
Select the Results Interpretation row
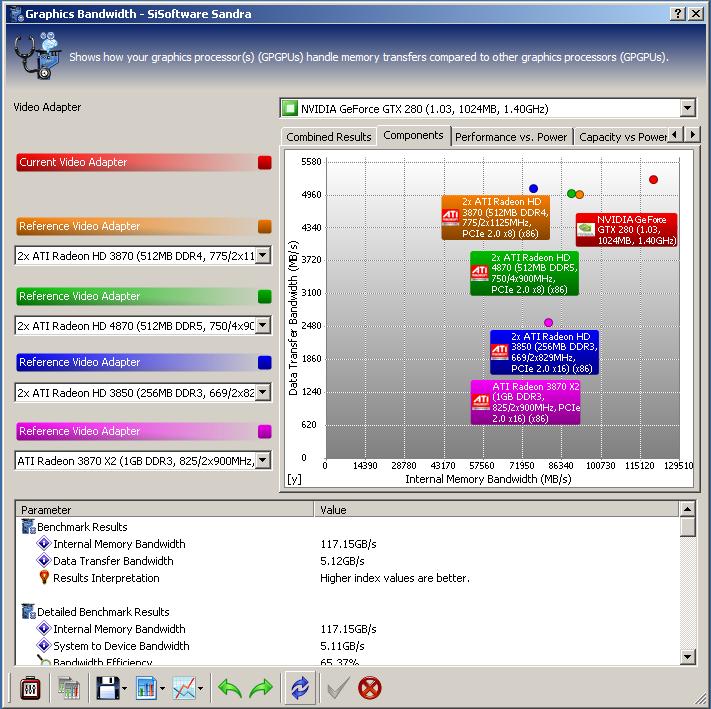pyautogui.click(x=348, y=578)
